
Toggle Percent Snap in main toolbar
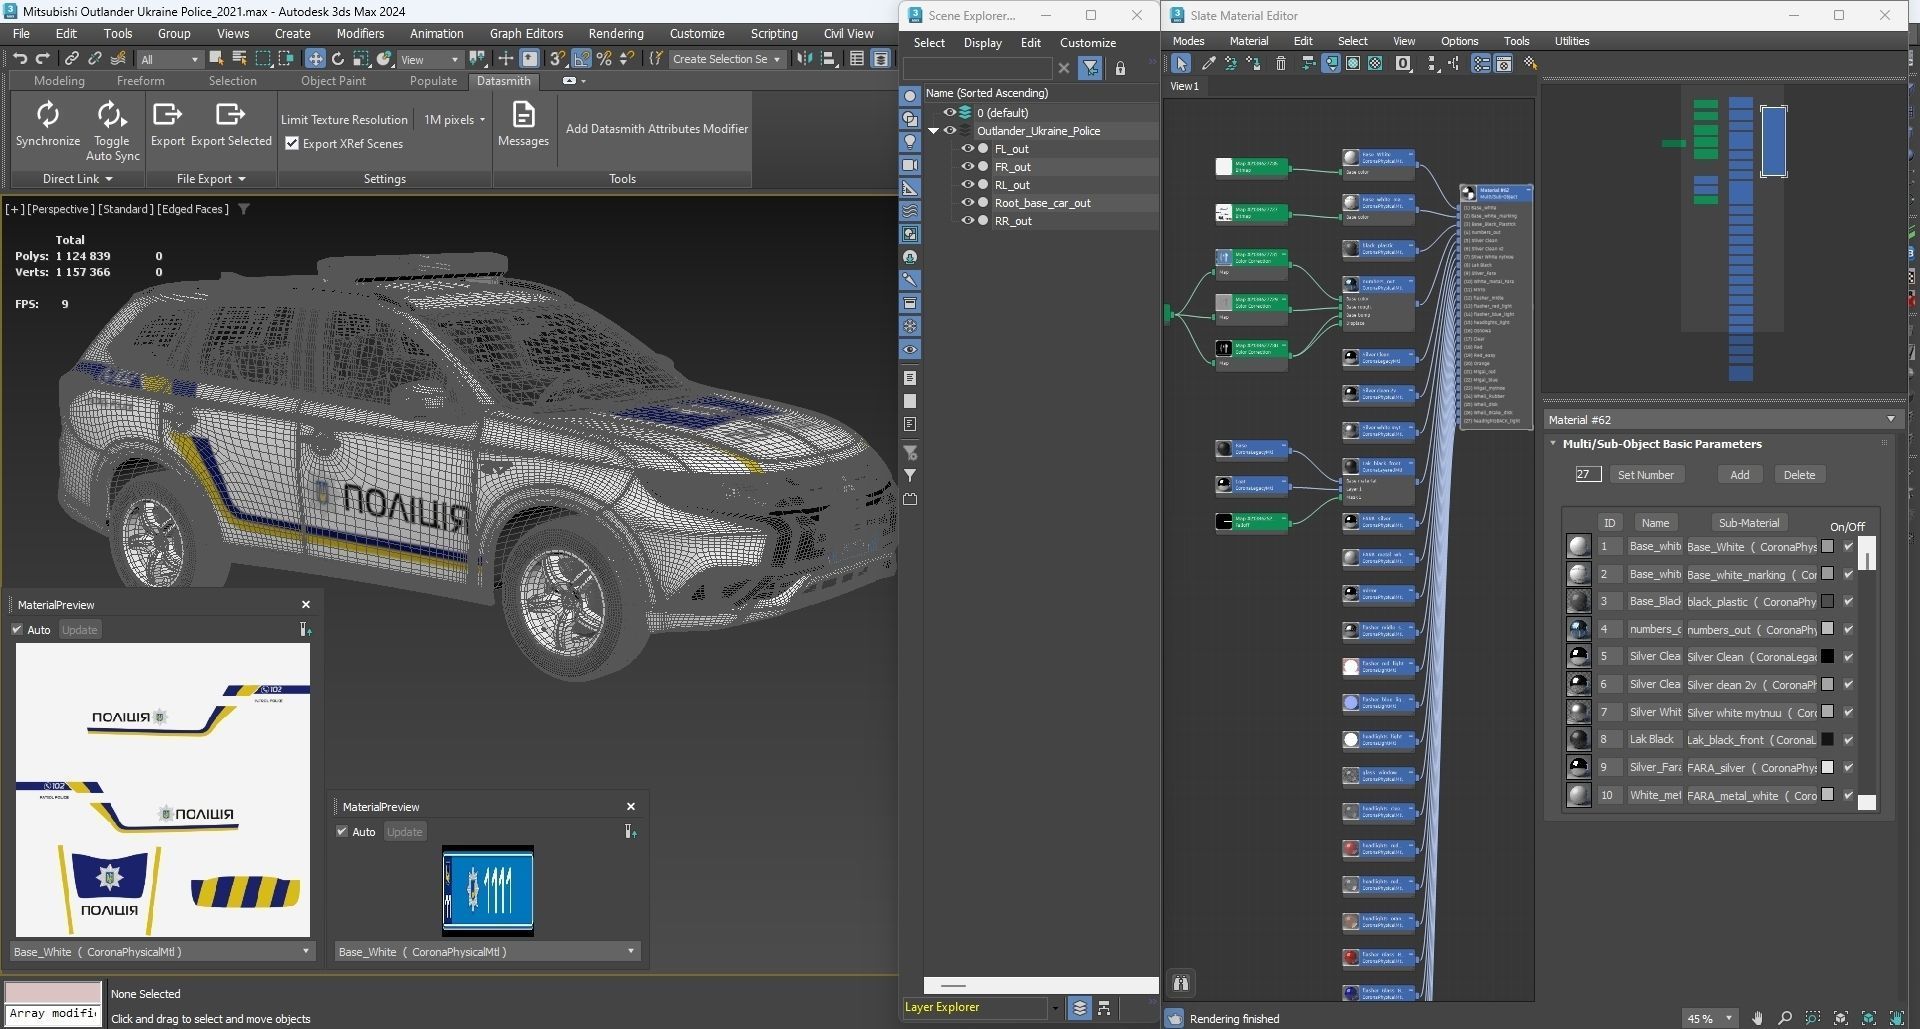click(x=604, y=59)
